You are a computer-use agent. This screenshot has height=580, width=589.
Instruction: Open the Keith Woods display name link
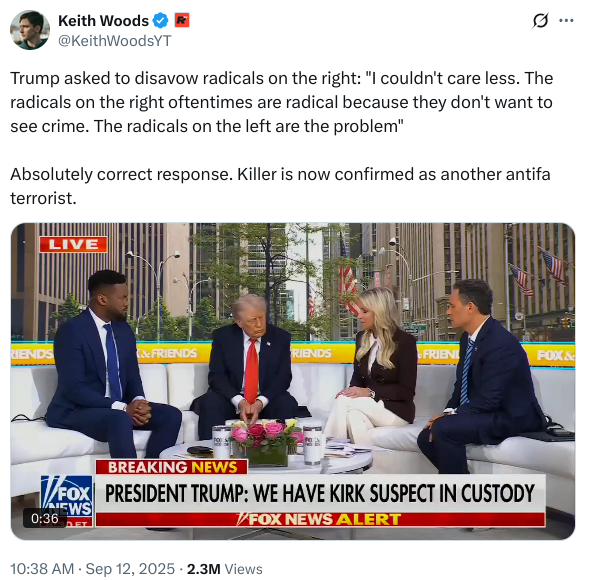coord(103,21)
